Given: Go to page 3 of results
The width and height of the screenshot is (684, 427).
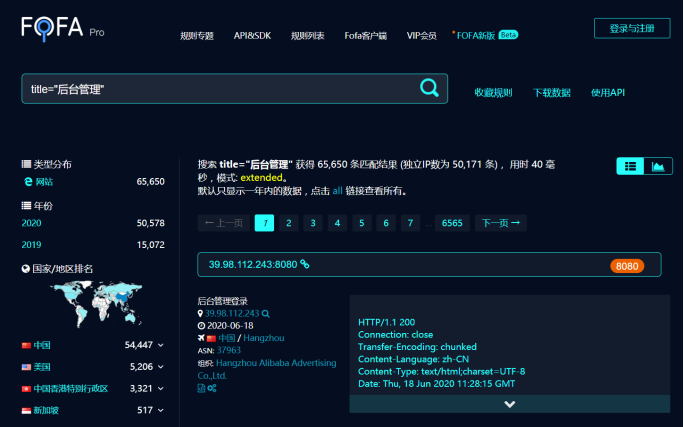Looking at the screenshot, I should tap(313, 223).
